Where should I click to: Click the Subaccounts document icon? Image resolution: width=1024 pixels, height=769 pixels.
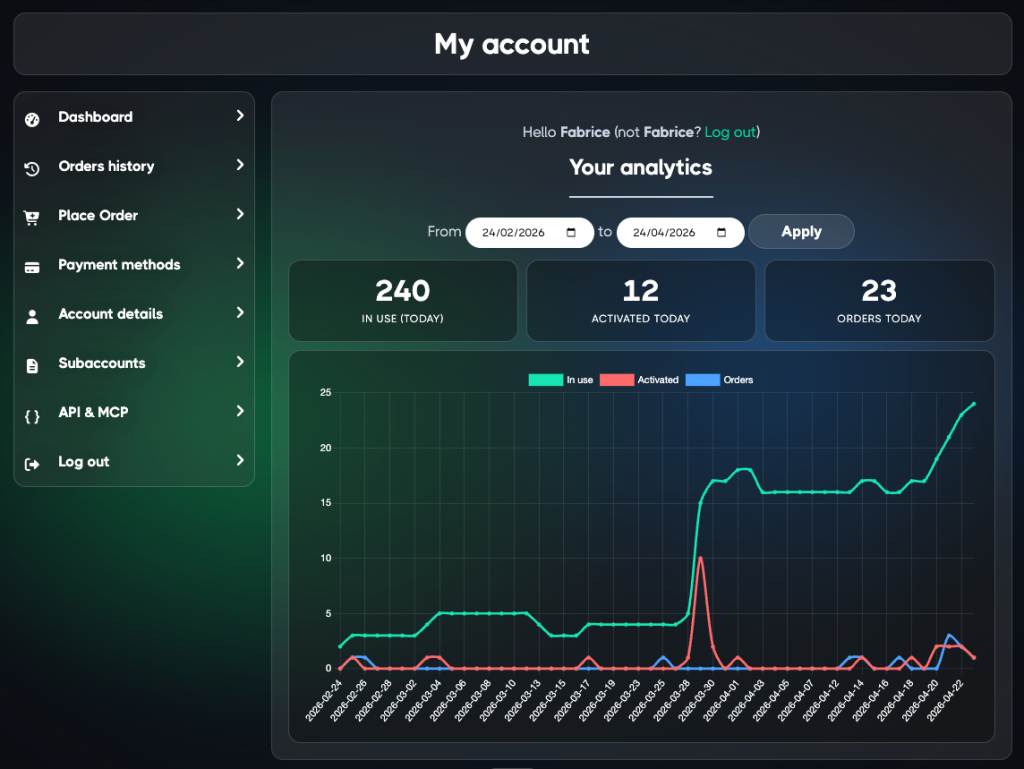point(32,366)
